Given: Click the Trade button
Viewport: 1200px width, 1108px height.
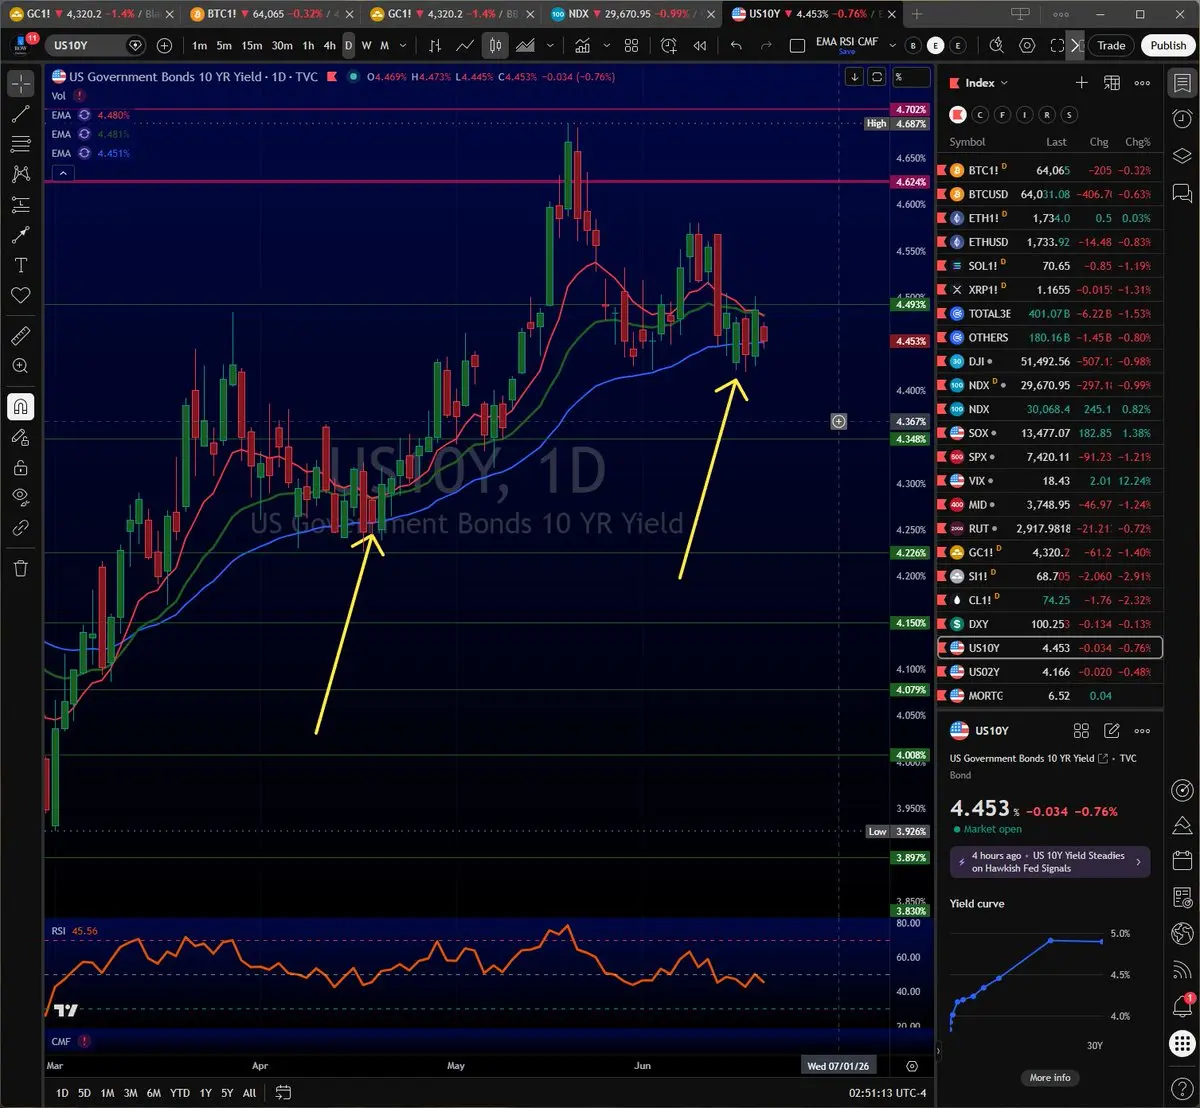Looking at the screenshot, I should 1111,46.
